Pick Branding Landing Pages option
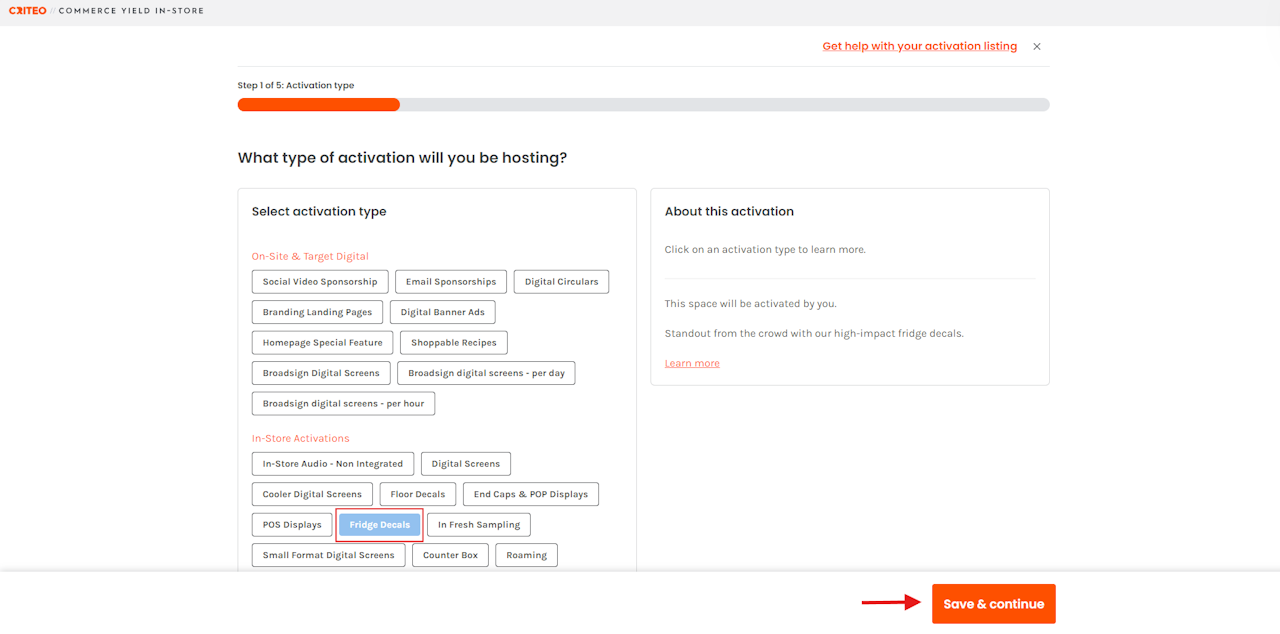Viewport: 1280px width, 634px height. (x=317, y=312)
